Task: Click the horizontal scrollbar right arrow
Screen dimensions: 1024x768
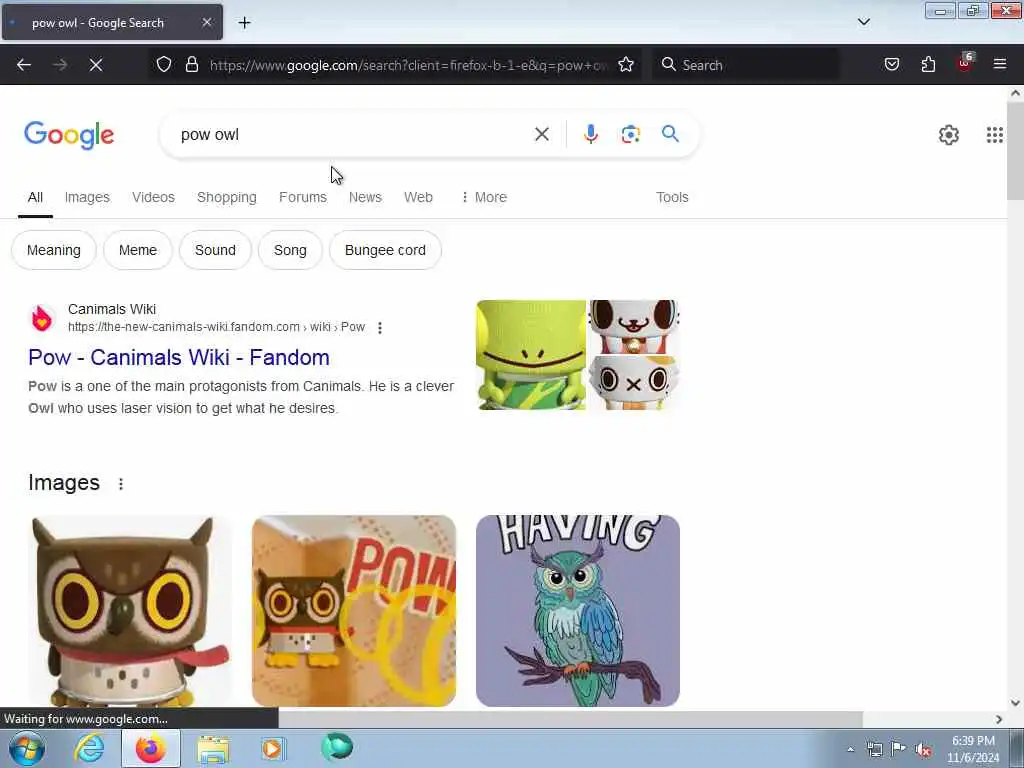Action: [x=999, y=719]
